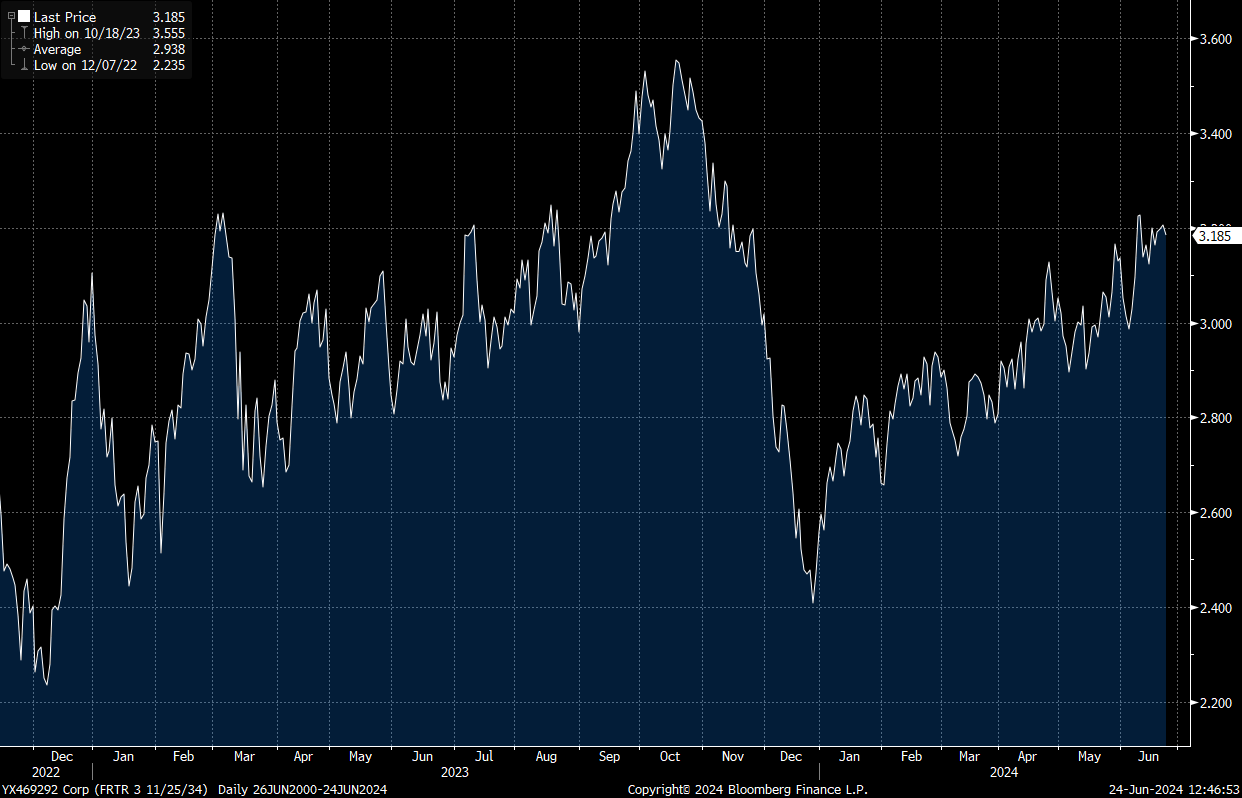The image size is (1242, 798).
Task: Click the Bloomberg Finance L.P. copyright notice
Action: point(747,790)
